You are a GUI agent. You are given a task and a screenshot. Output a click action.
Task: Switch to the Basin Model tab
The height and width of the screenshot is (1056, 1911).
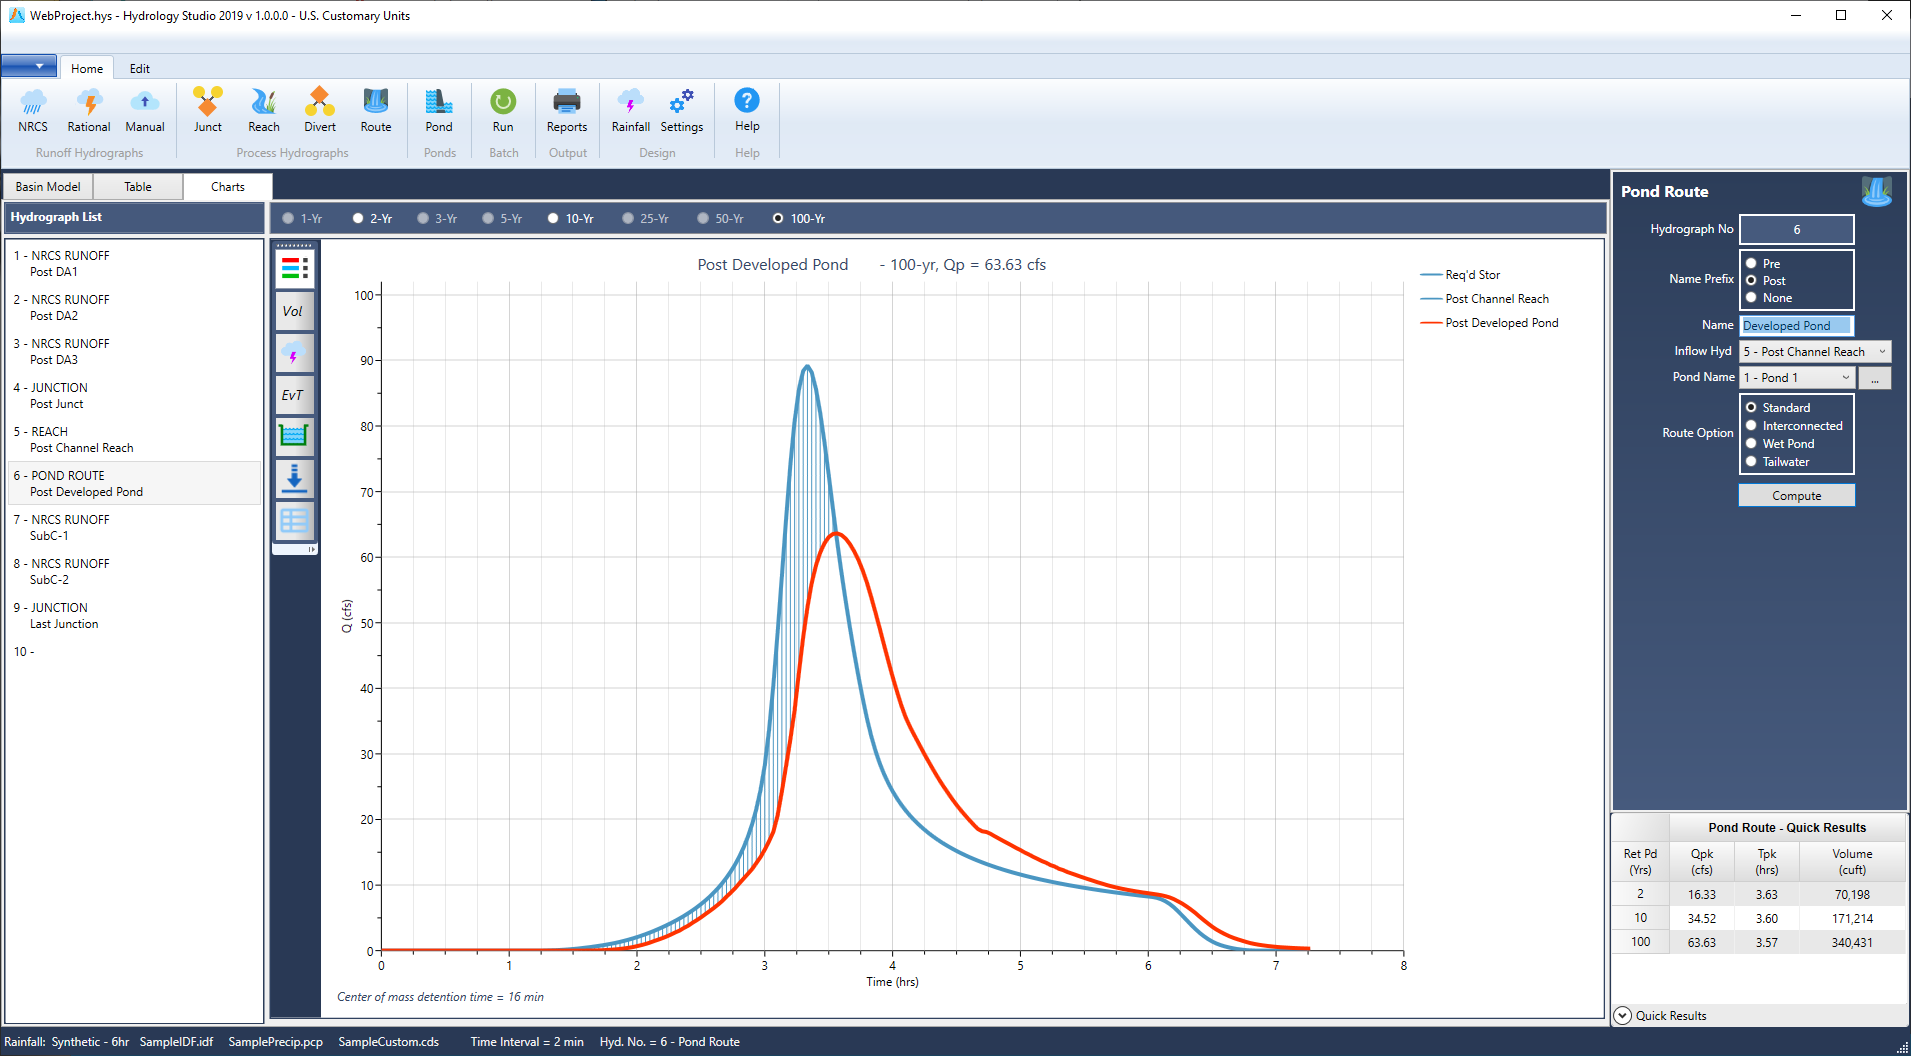[x=48, y=187]
